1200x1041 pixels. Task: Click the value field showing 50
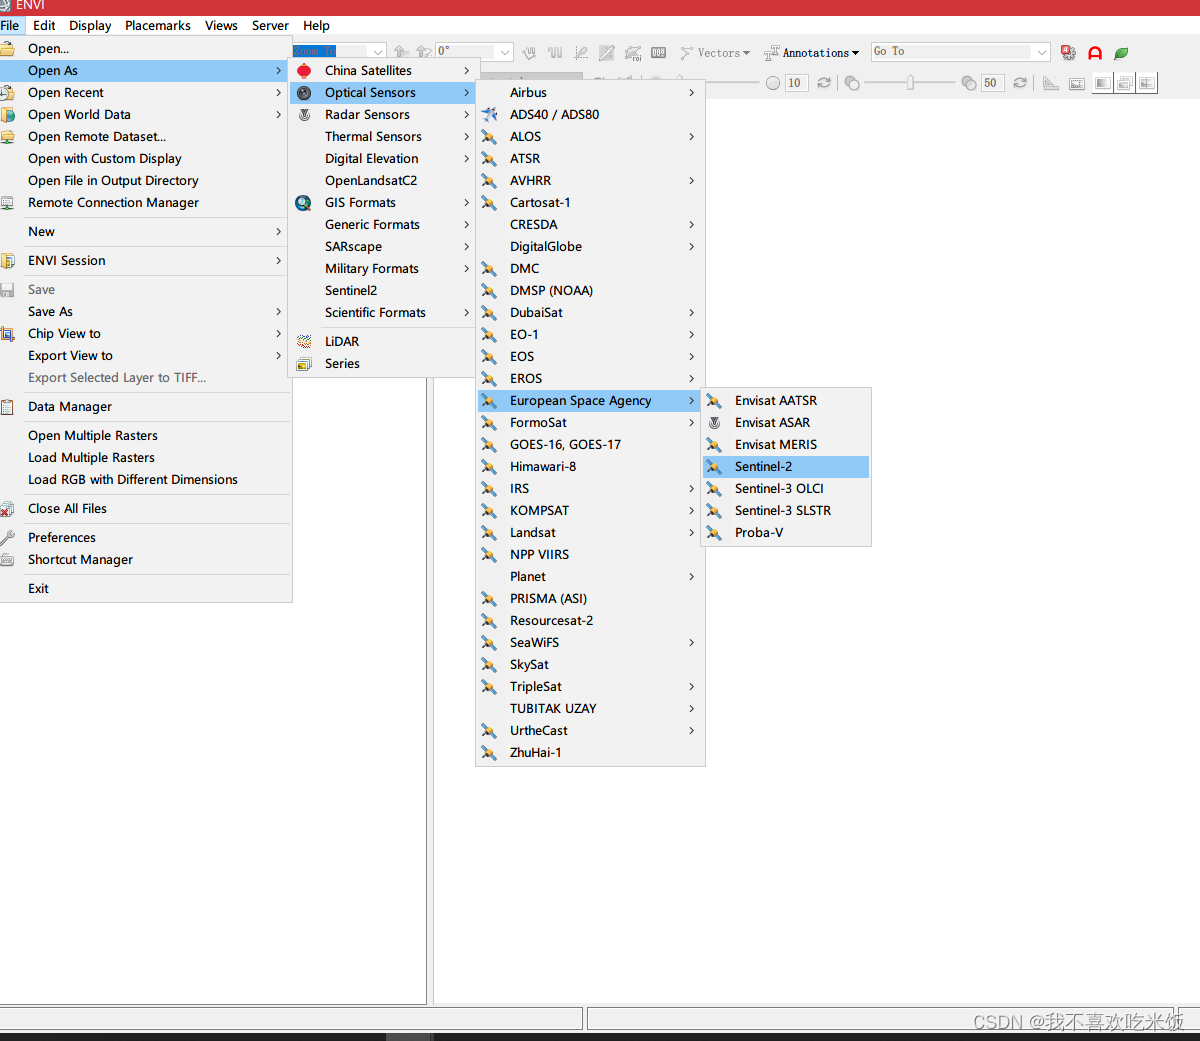coord(991,83)
